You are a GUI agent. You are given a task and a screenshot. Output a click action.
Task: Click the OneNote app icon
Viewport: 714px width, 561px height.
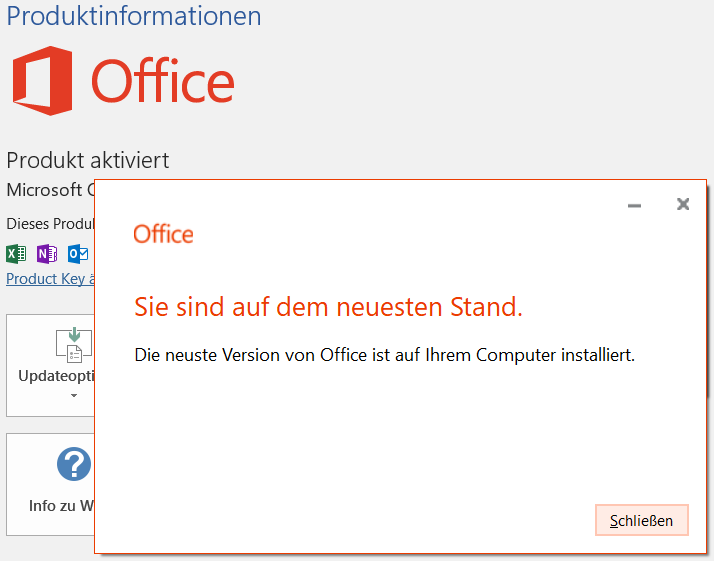(x=46, y=253)
